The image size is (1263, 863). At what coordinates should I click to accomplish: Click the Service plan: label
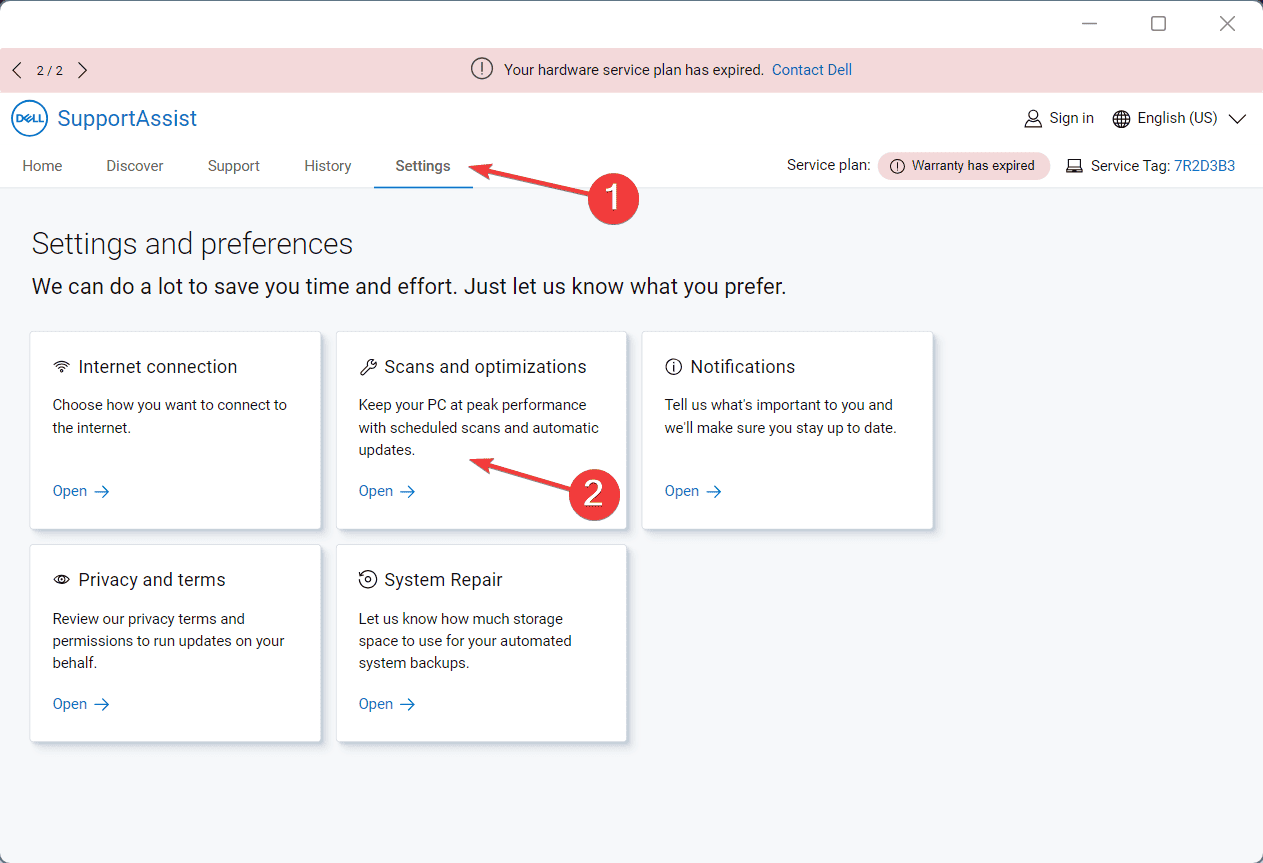[829, 166]
